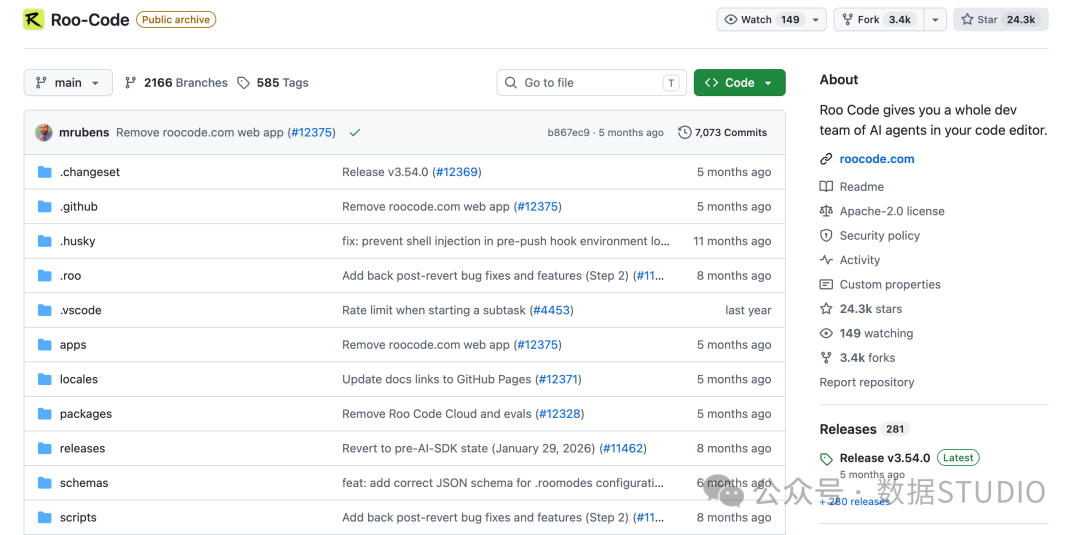
Task: Click the apps folder icon
Action: pos(45,344)
